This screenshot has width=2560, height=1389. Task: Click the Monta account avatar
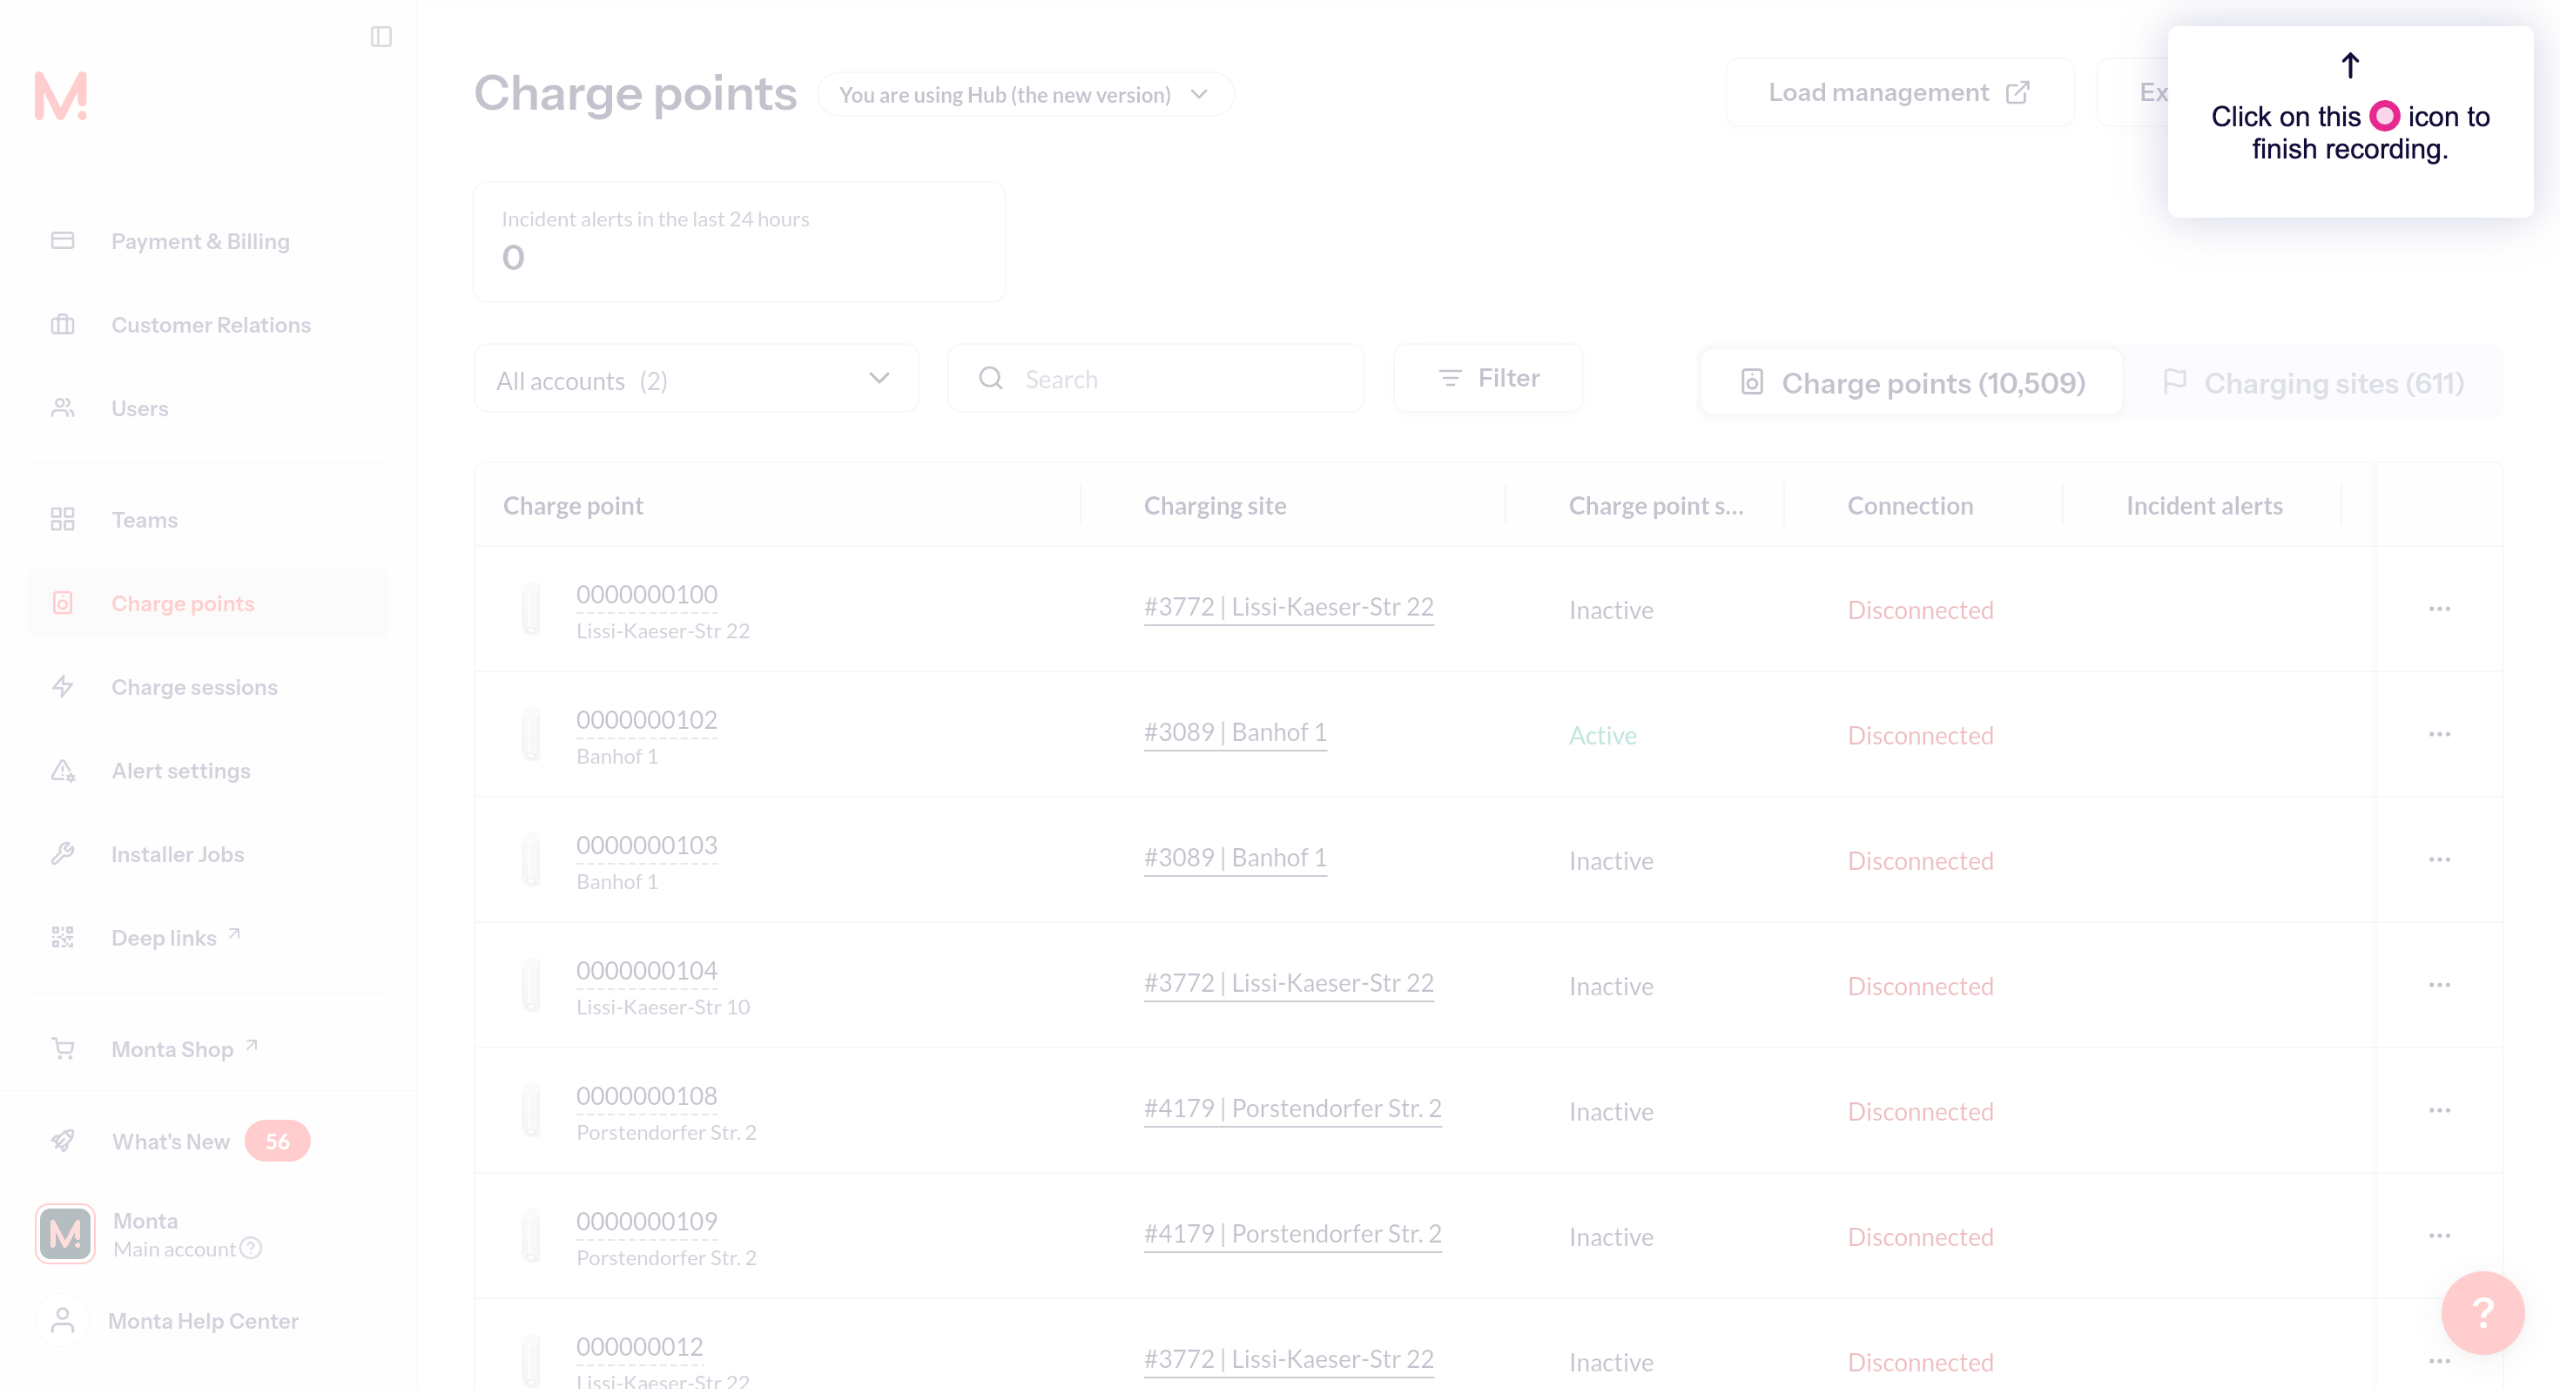(x=65, y=1233)
